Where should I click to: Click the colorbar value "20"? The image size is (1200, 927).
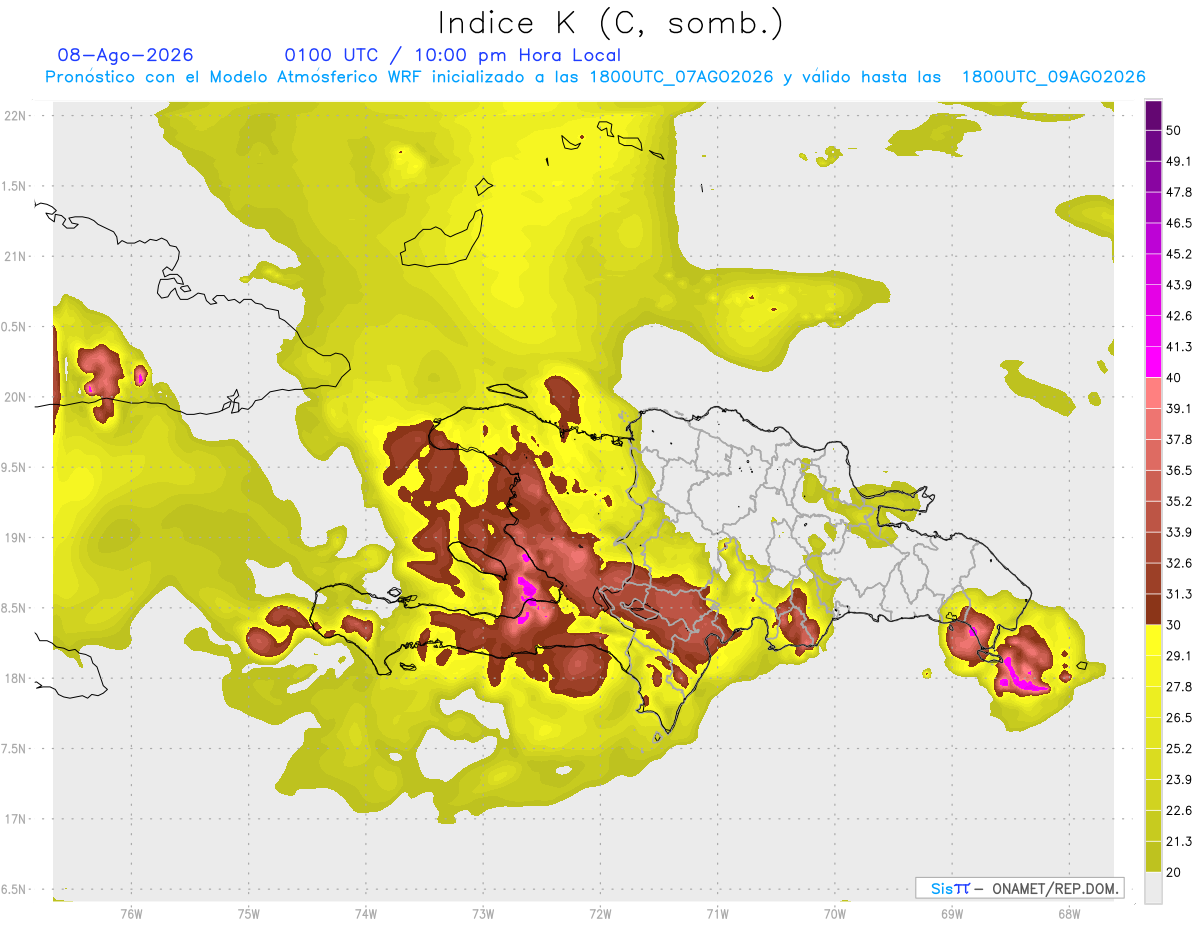tap(1174, 872)
